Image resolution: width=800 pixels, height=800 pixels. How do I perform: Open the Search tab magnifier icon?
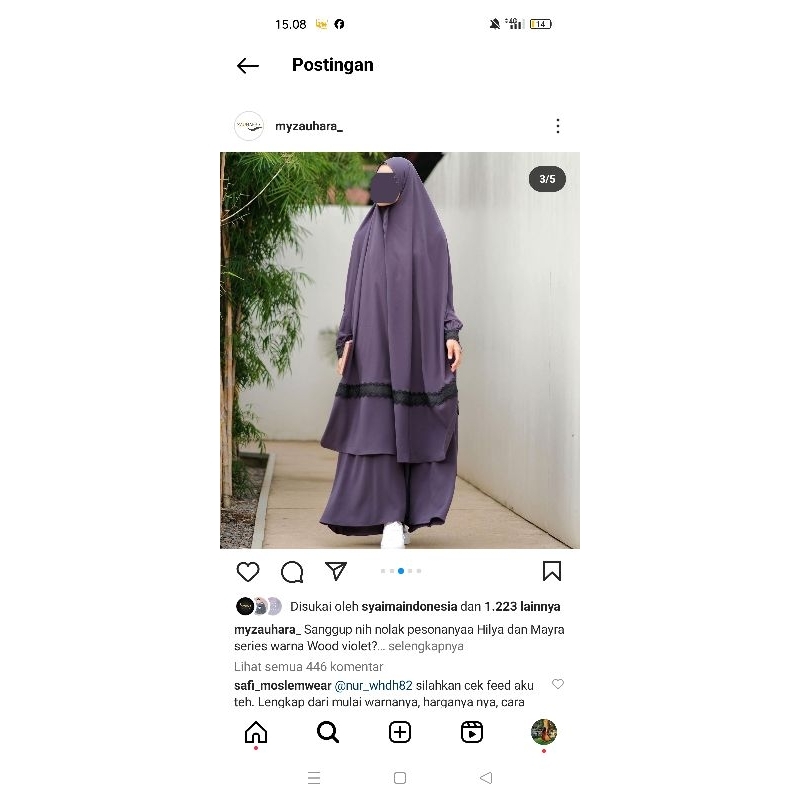(x=328, y=732)
